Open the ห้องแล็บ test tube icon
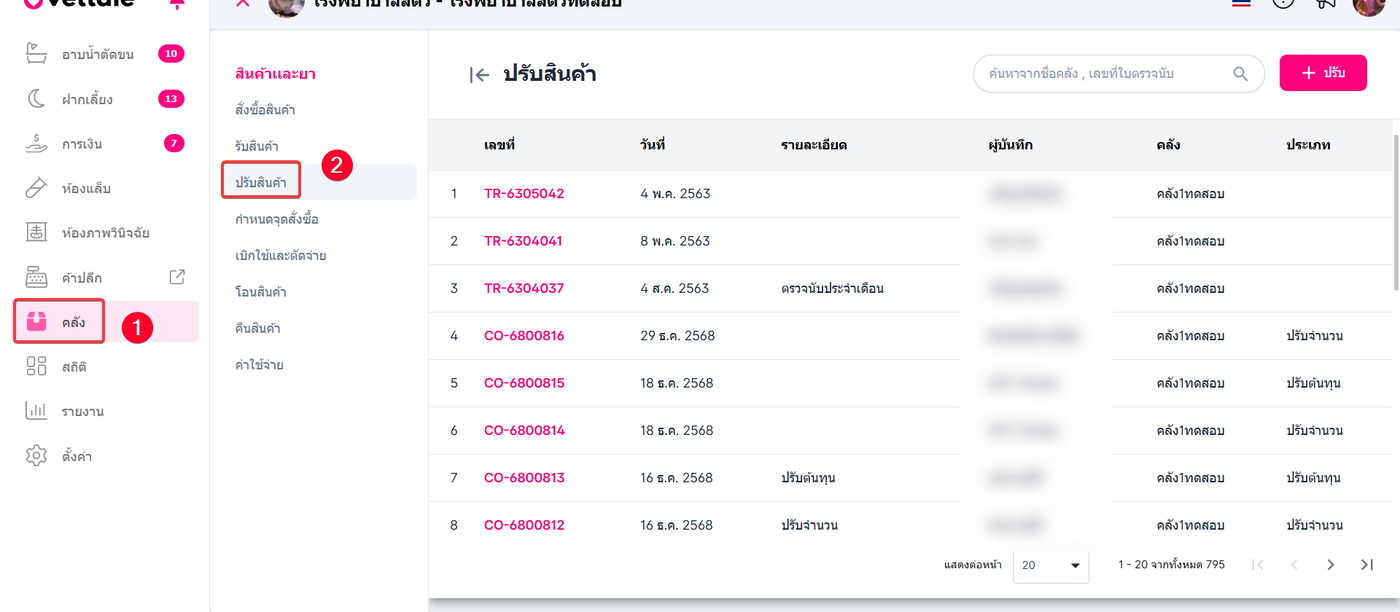The height and width of the screenshot is (612, 1400). [x=37, y=188]
